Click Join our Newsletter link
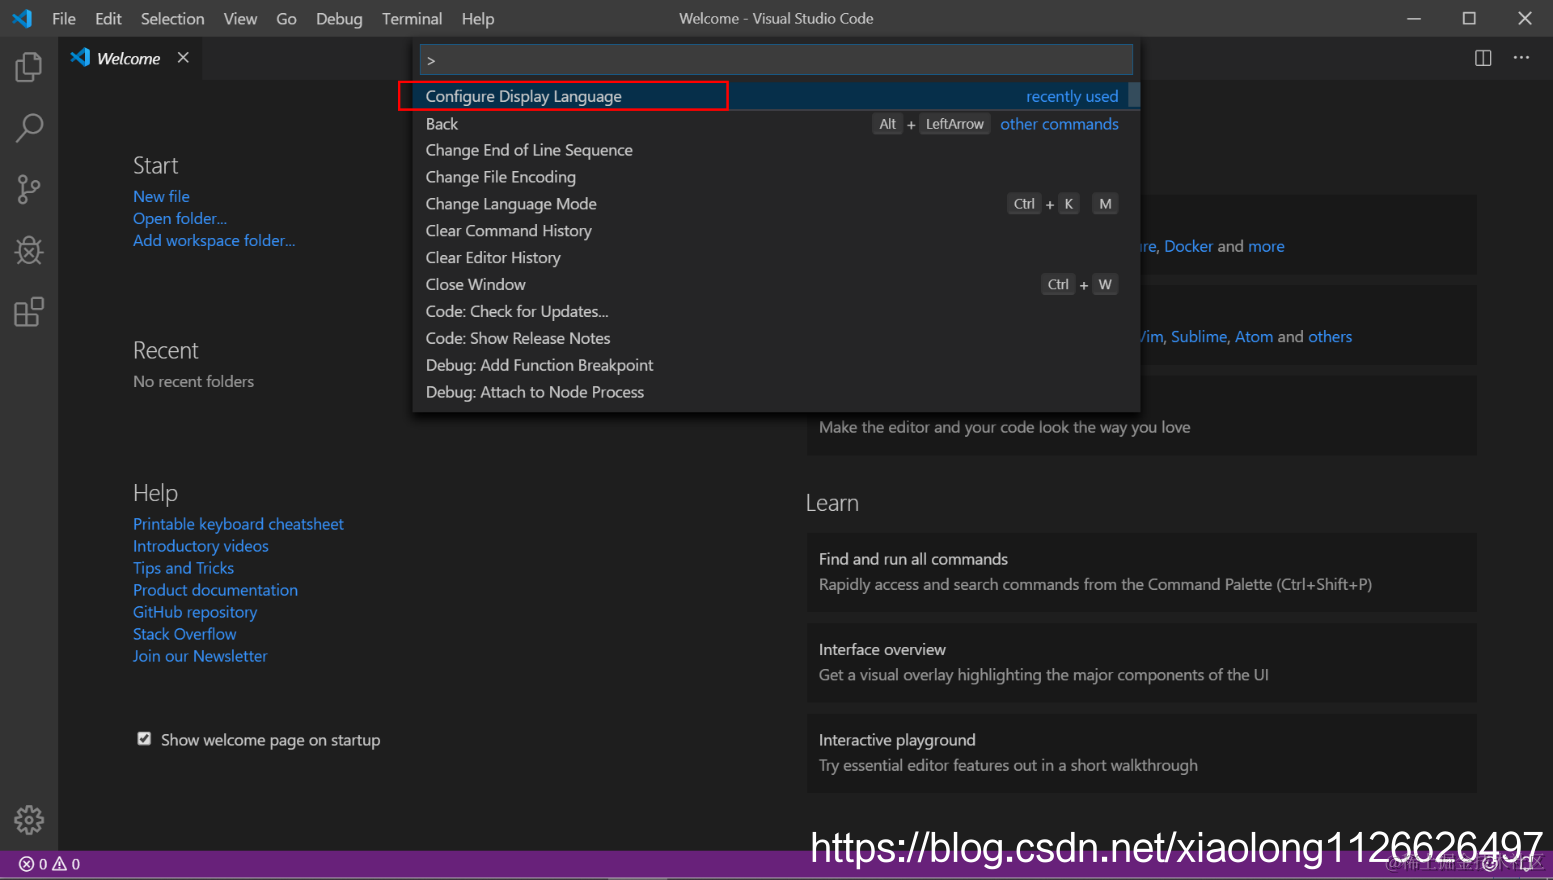Screen dimensions: 1553x880 pyautogui.click(x=200, y=656)
